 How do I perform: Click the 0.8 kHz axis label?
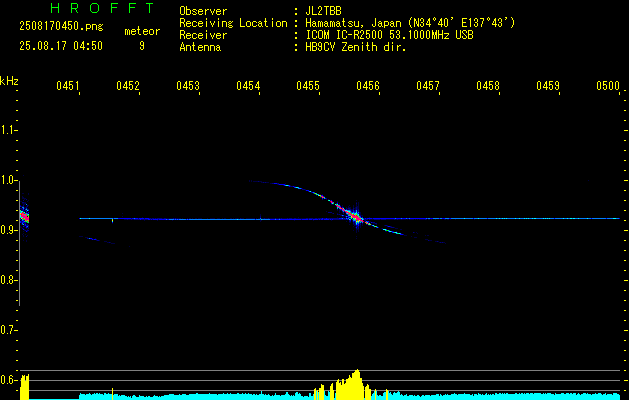coord(8,280)
